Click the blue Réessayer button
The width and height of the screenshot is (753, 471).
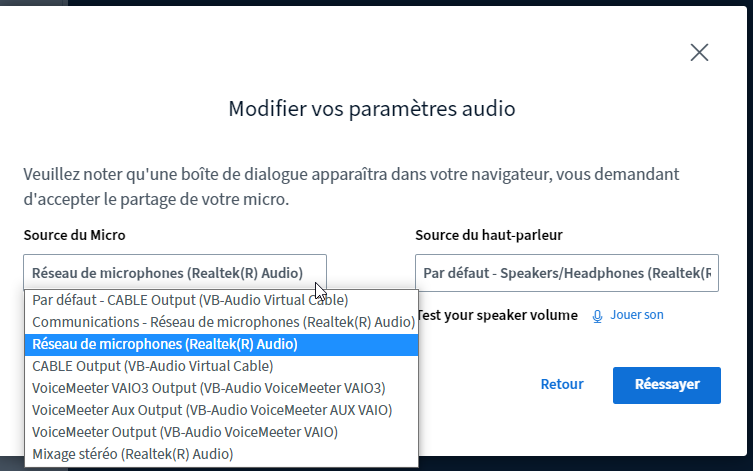coord(667,385)
